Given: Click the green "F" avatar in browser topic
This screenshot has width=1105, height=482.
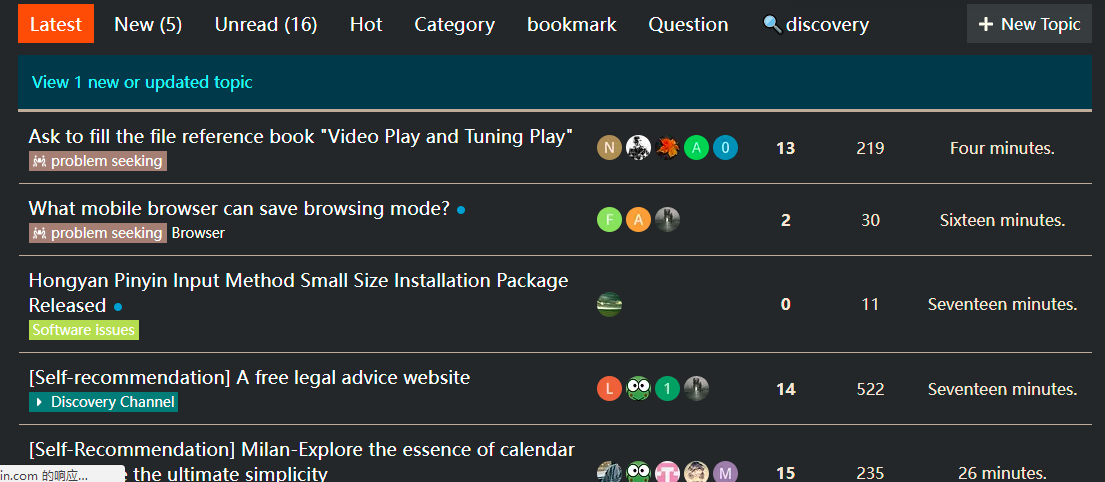Looking at the screenshot, I should coord(609,220).
